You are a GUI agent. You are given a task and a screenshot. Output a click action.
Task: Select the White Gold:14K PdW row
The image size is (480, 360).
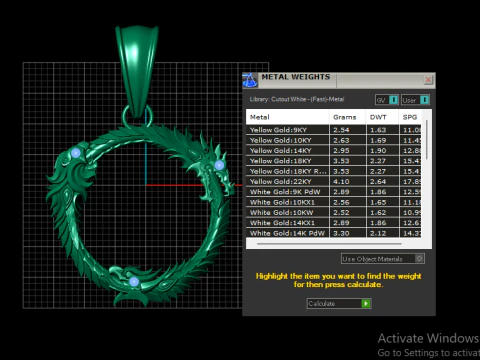pyautogui.click(x=333, y=233)
